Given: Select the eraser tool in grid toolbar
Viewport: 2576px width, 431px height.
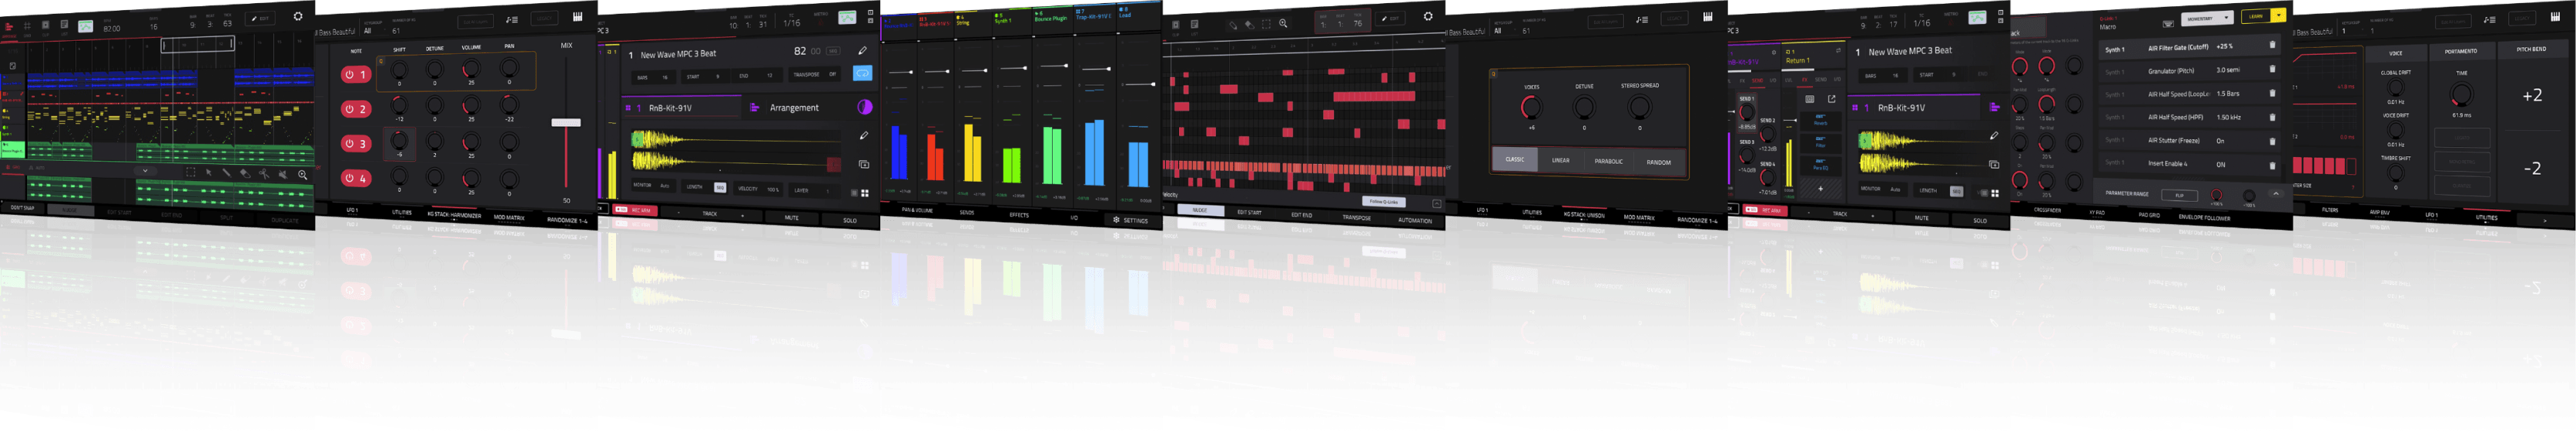Looking at the screenshot, I should point(1249,24).
